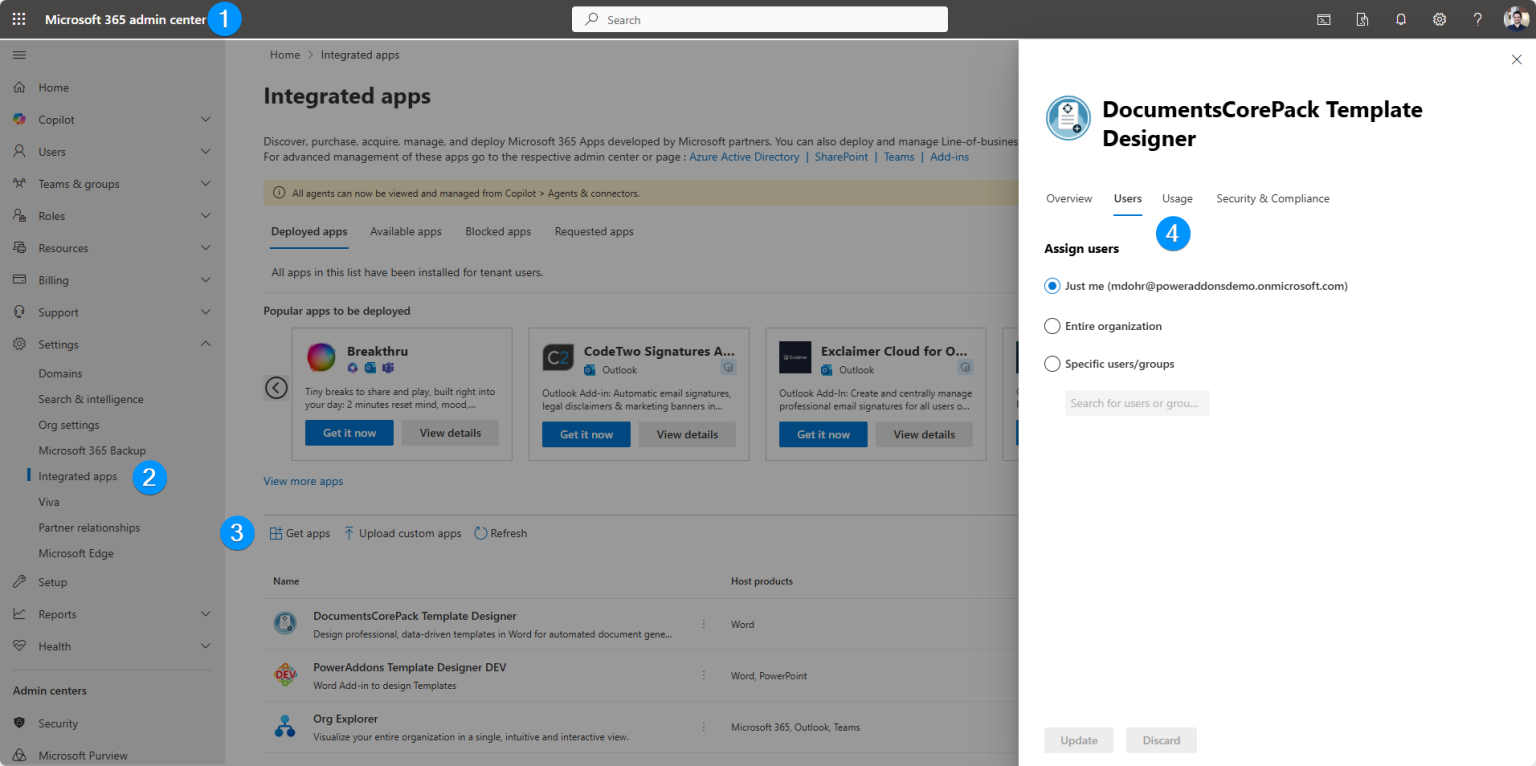Open Get apps from the toolbar
The width and height of the screenshot is (1536, 766).
click(x=299, y=533)
